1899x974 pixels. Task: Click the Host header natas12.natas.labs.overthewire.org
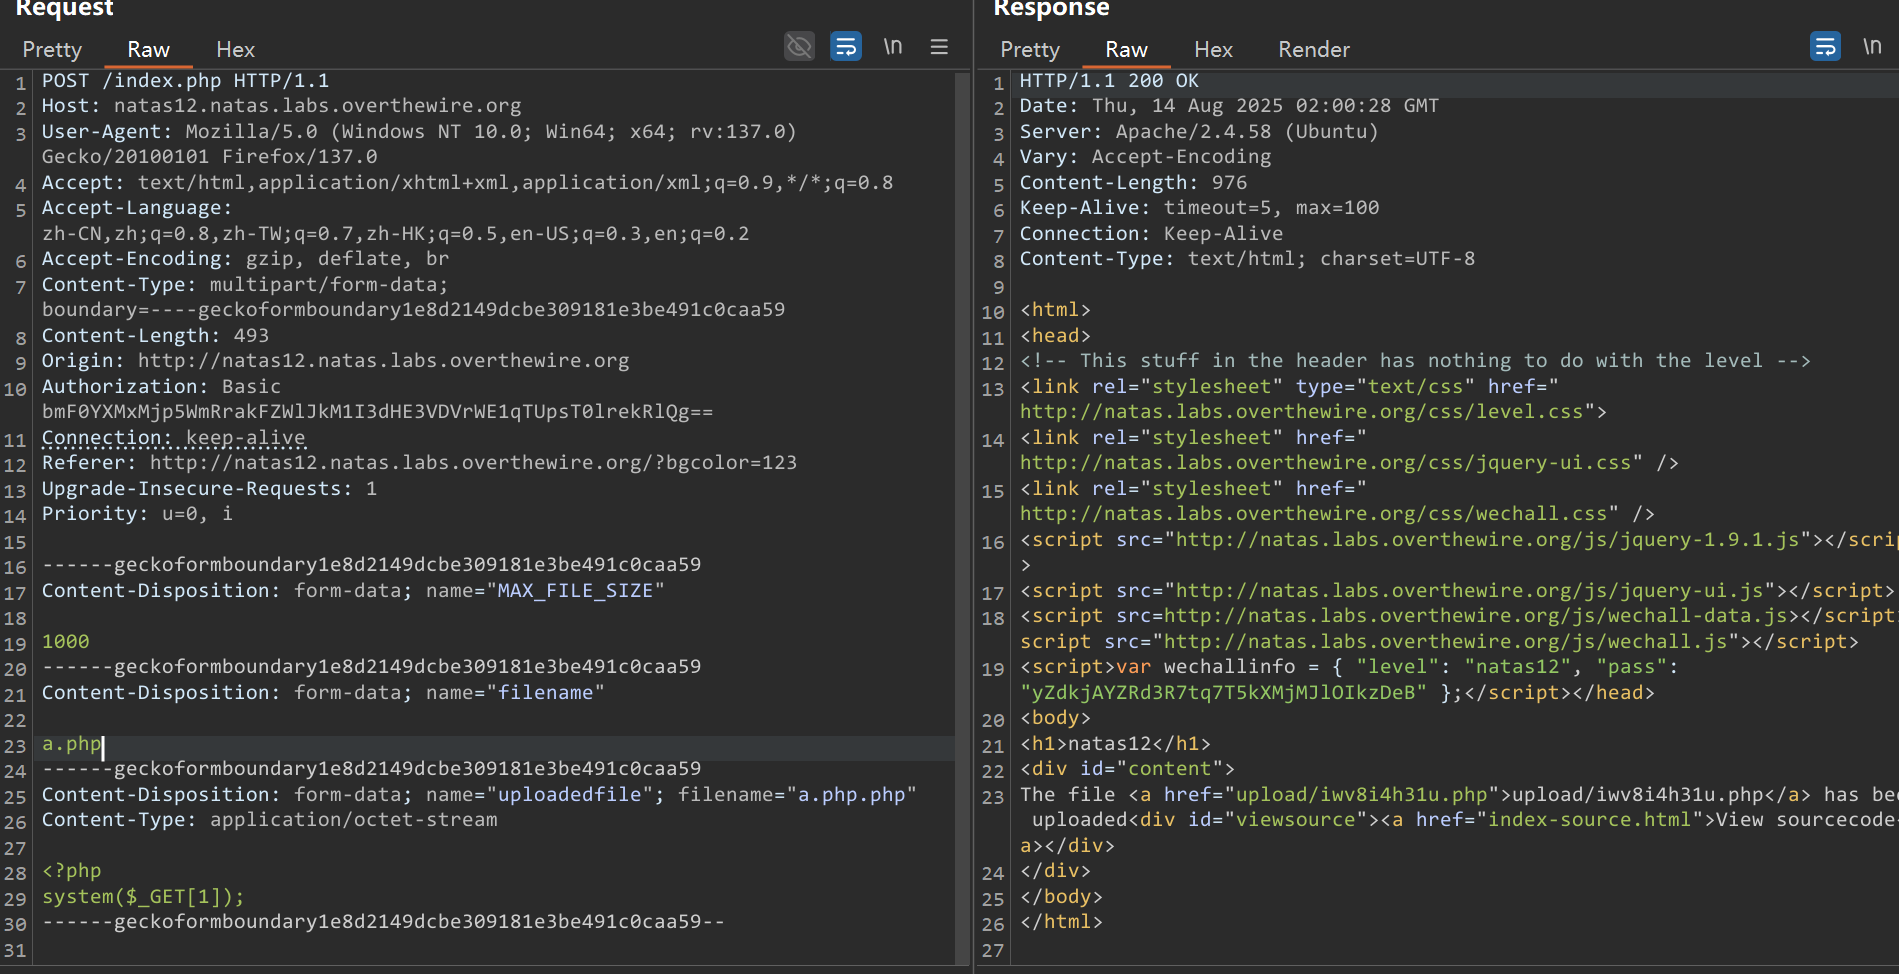click(x=281, y=105)
